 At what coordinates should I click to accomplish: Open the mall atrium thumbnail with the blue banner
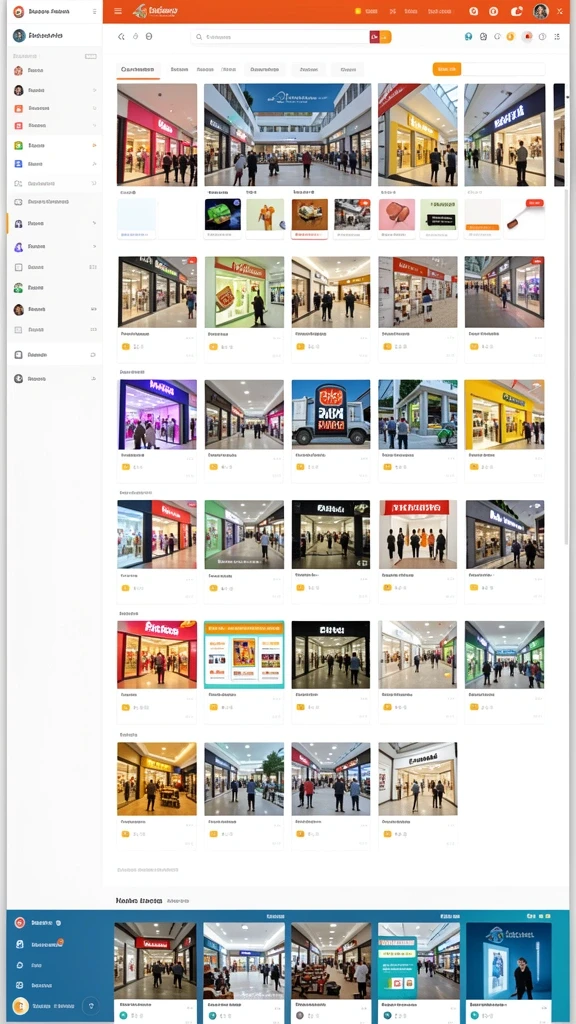pyautogui.click(x=287, y=135)
